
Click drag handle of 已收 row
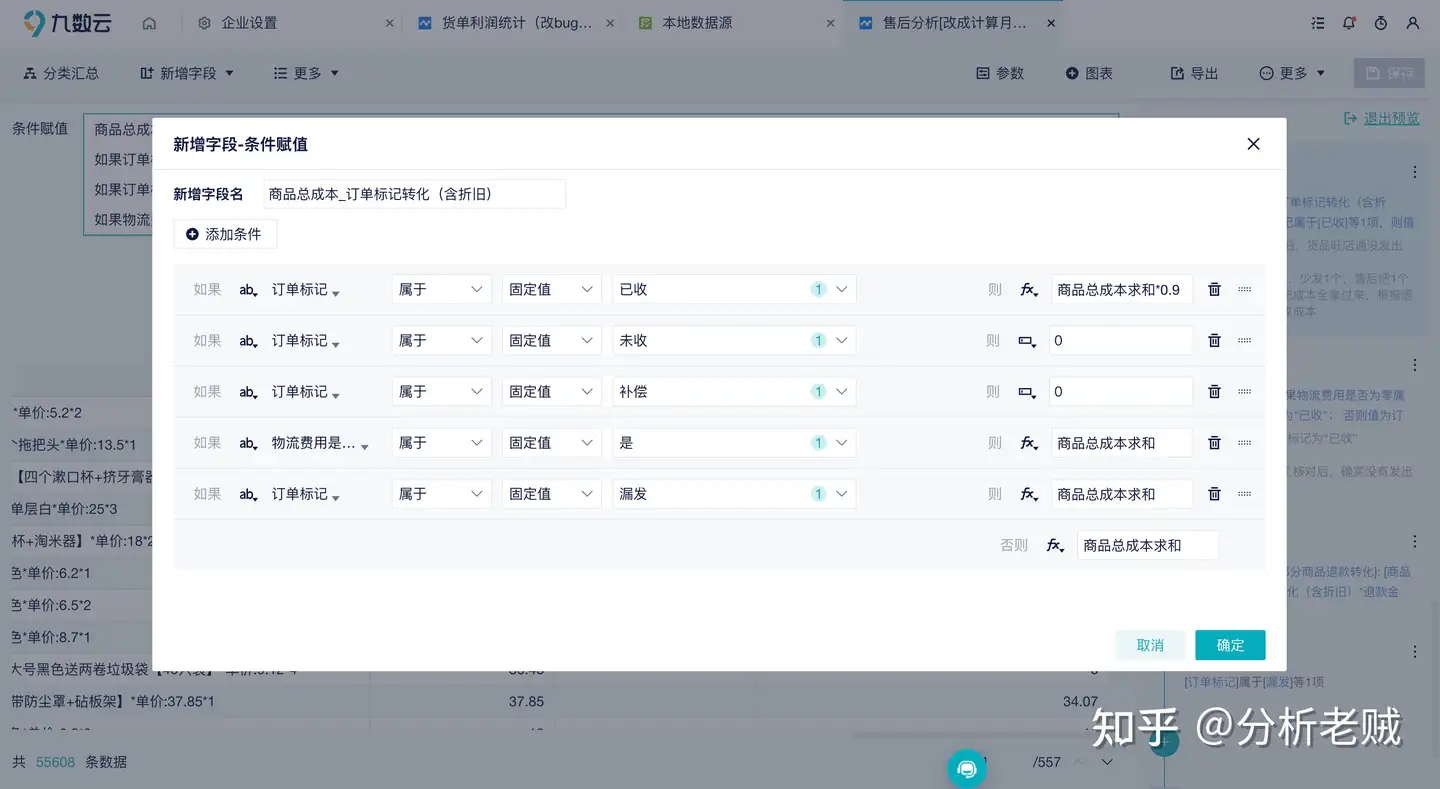pos(1244,289)
